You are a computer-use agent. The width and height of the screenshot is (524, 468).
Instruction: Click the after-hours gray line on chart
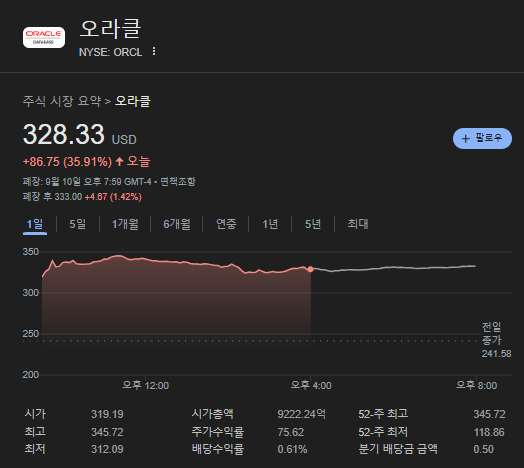click(x=394, y=267)
